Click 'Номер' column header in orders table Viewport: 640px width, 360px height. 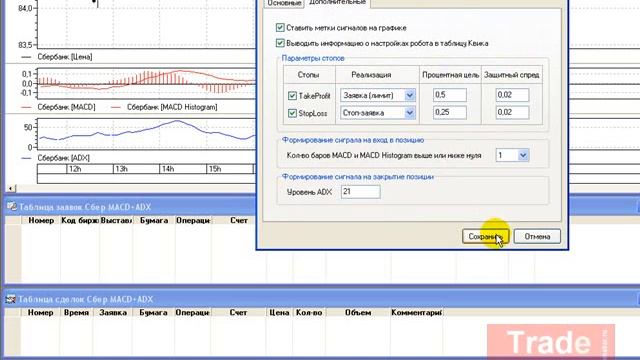coord(41,220)
